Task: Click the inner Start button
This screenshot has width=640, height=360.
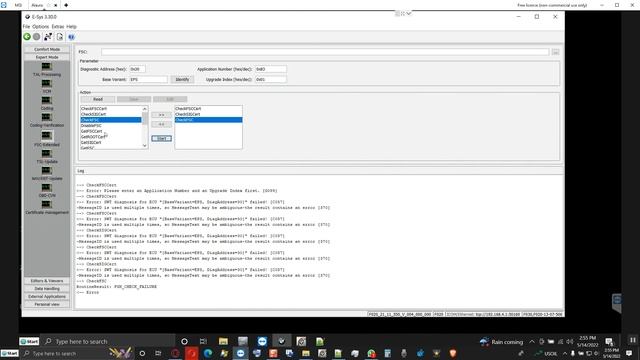Action: [x=29, y=341]
